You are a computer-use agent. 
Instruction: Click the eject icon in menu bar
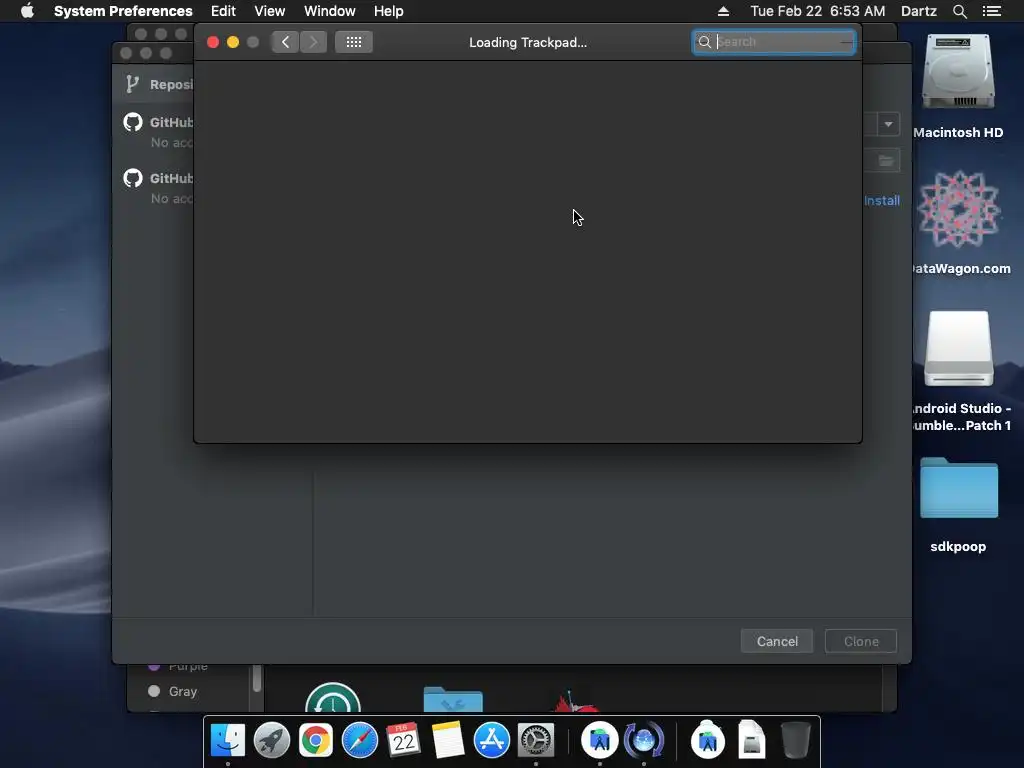(x=723, y=11)
